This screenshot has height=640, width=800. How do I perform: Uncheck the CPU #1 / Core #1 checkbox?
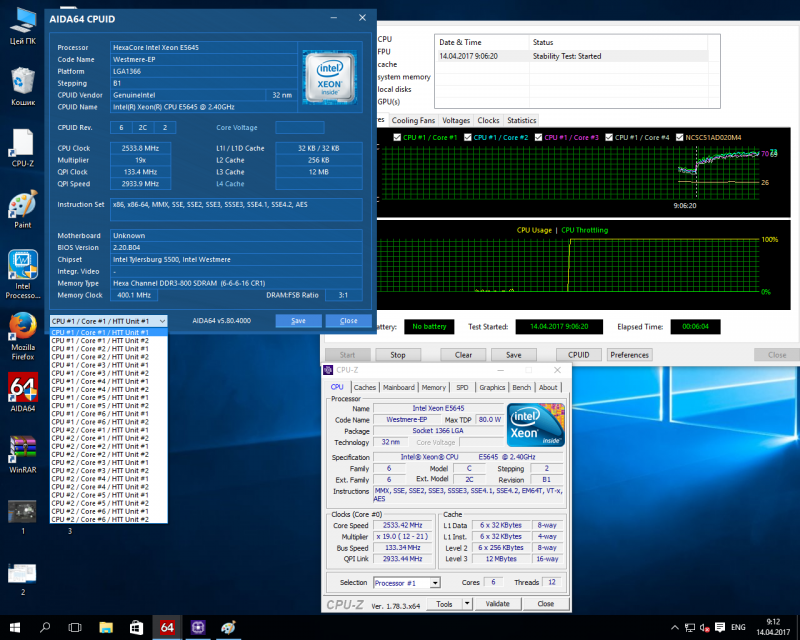398,137
